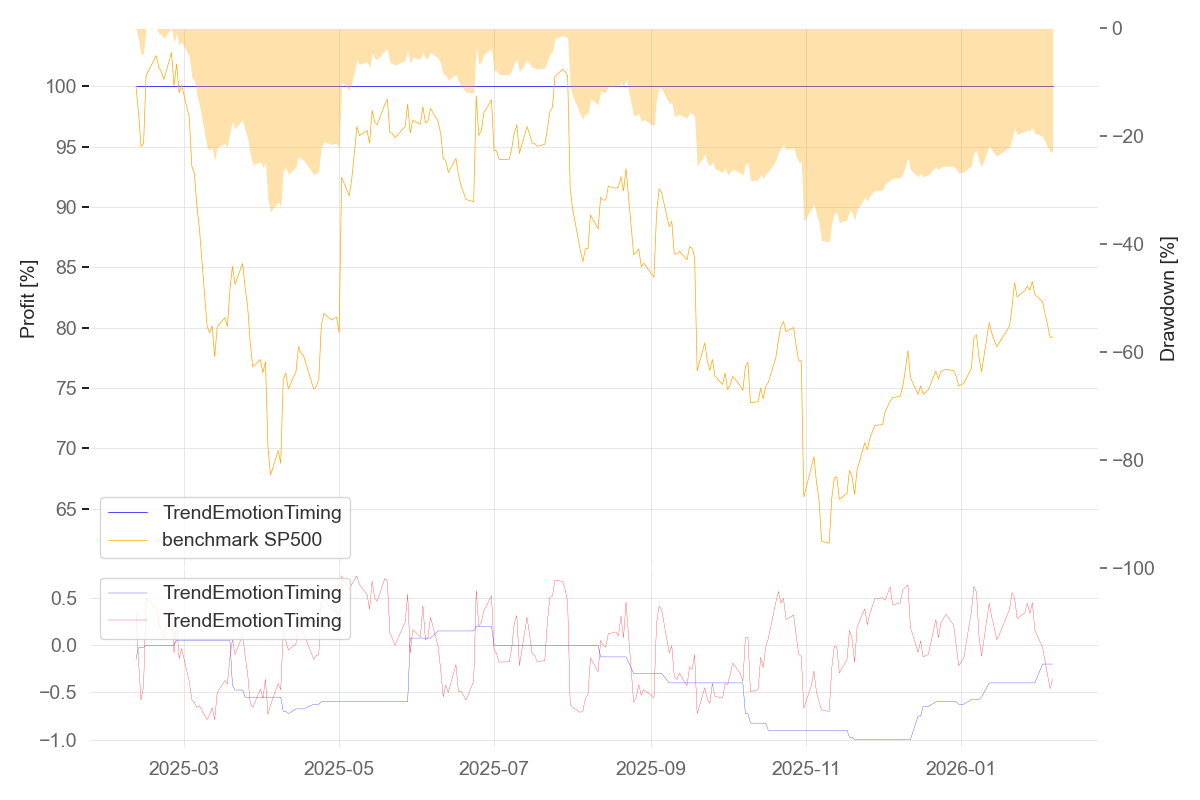Click the 2025-03 date tick label

tap(184, 768)
